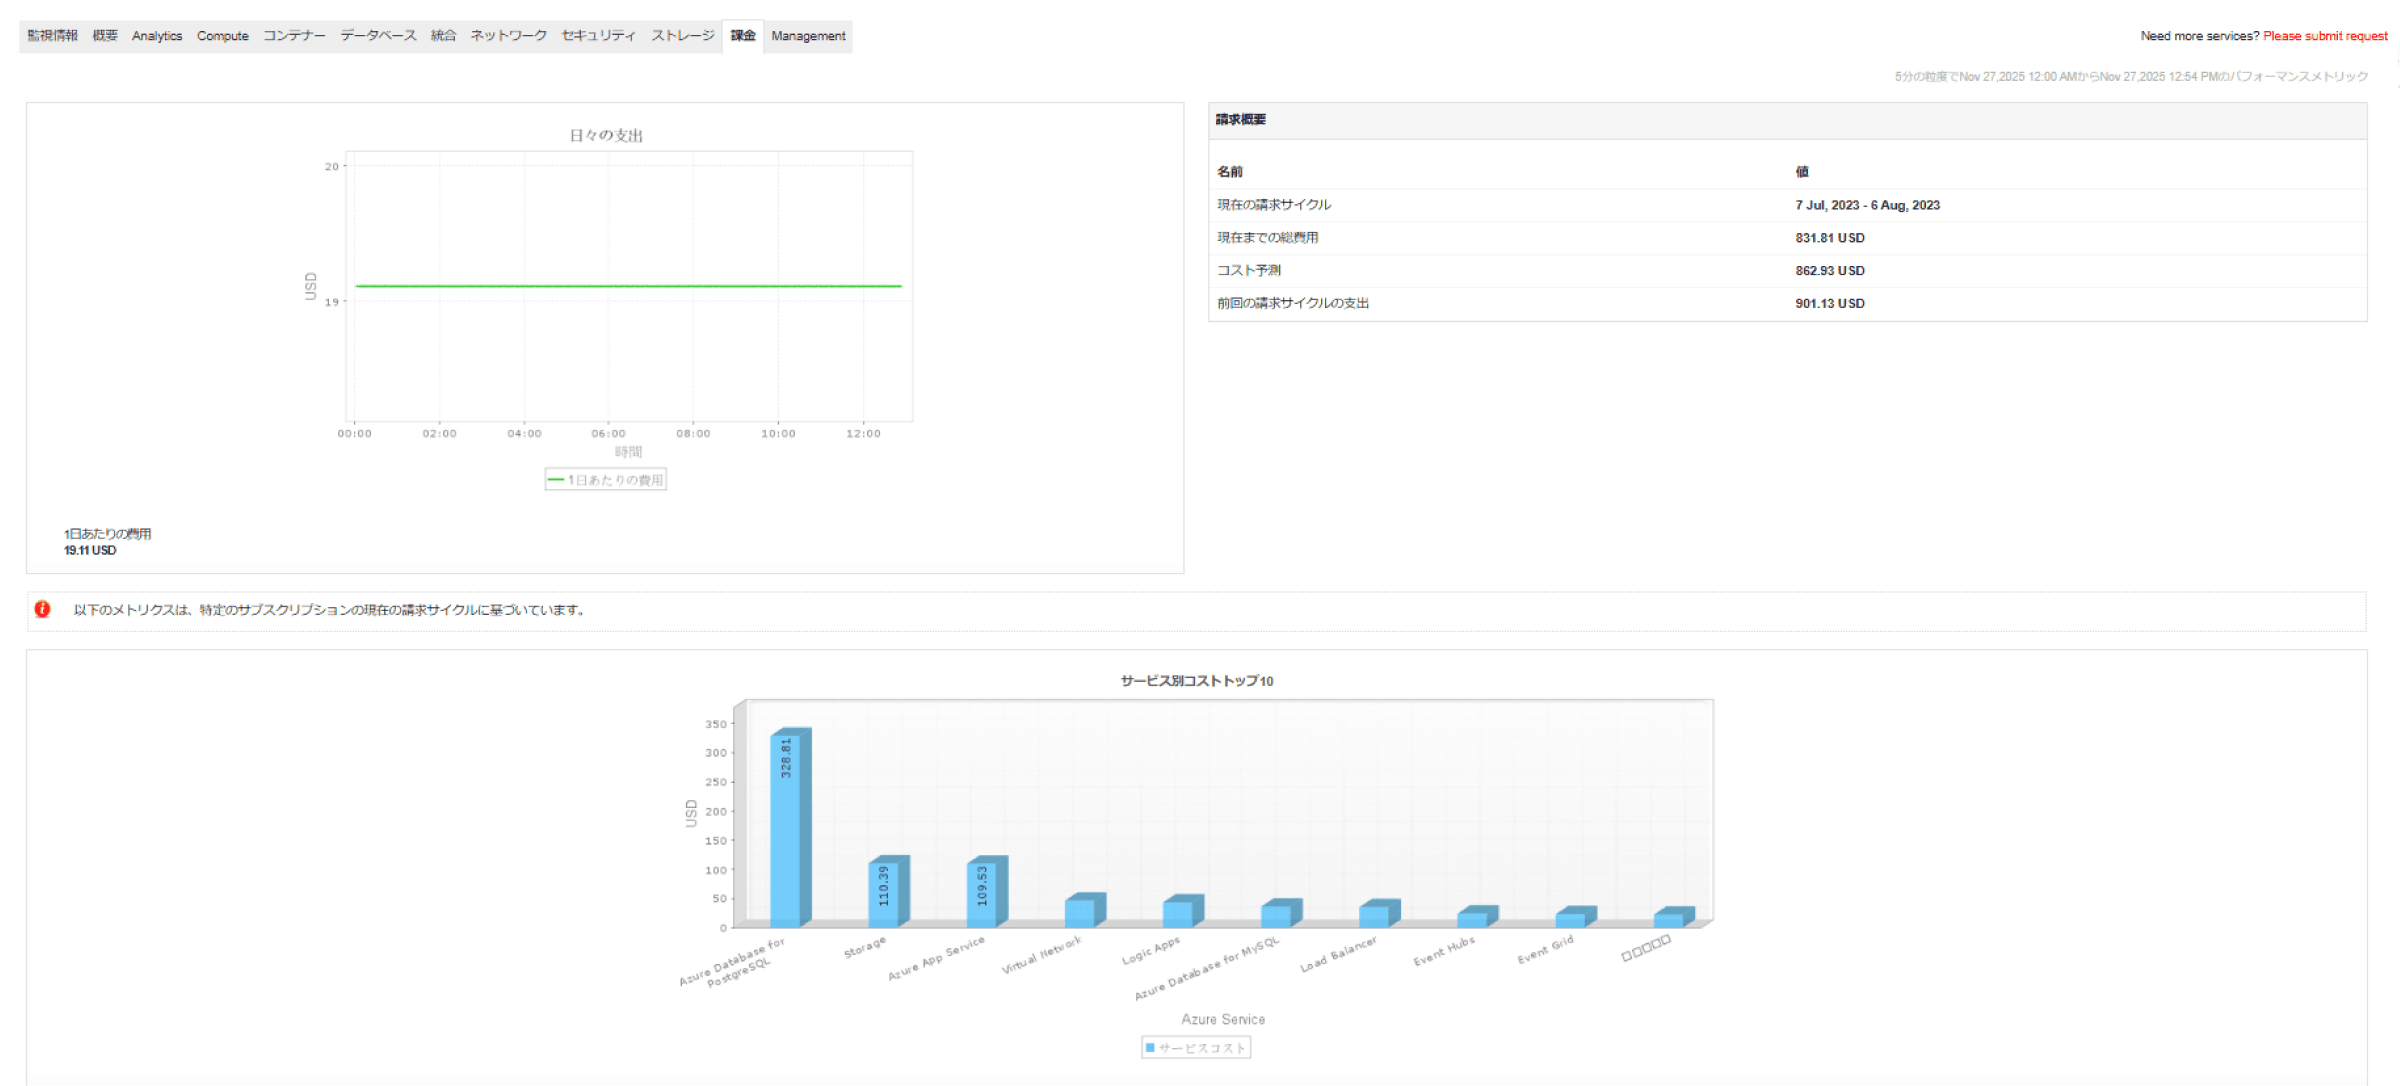Click the サービス別コストトップ10 chart title
Screen dimensions: 2400x1086
click(x=1196, y=681)
